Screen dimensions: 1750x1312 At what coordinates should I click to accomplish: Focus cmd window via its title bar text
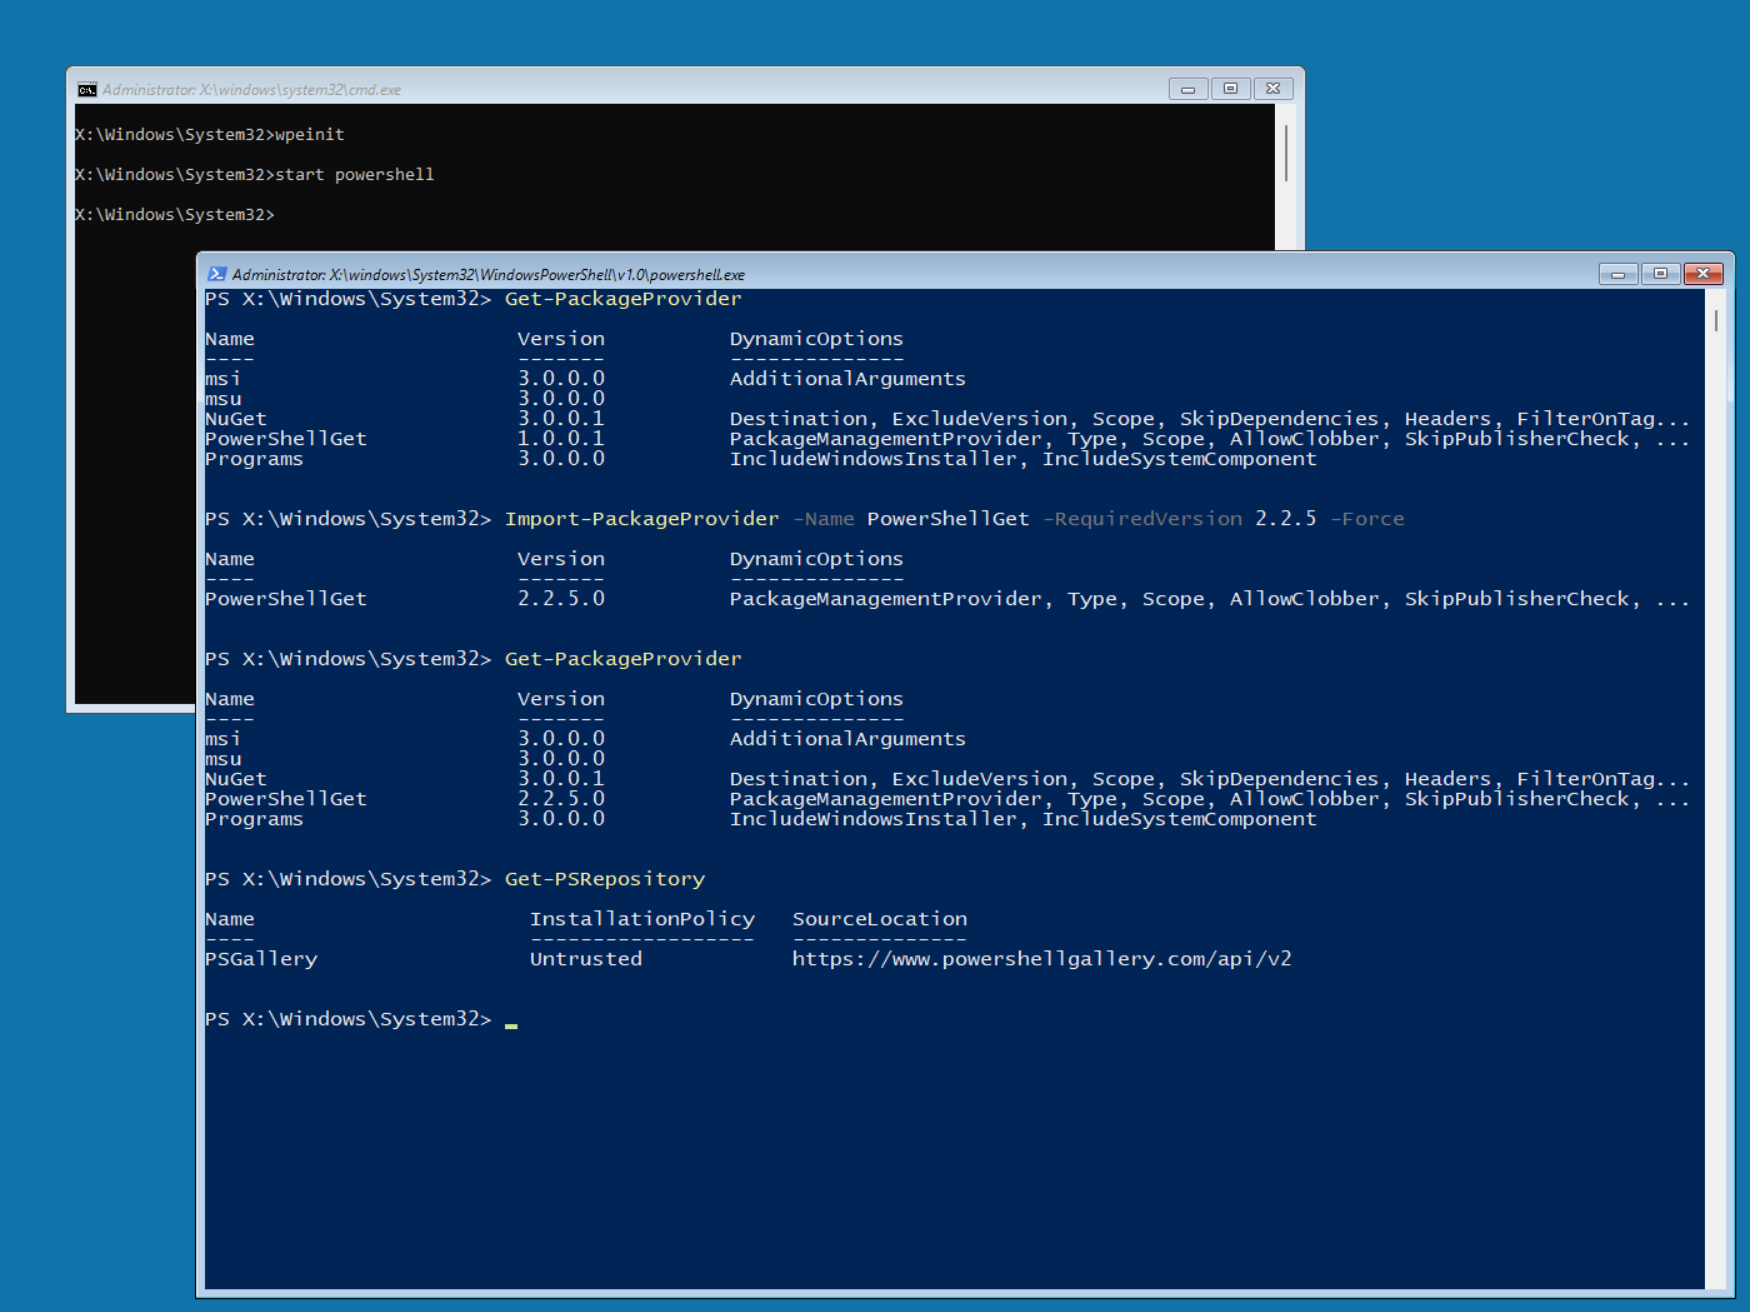click(251, 90)
